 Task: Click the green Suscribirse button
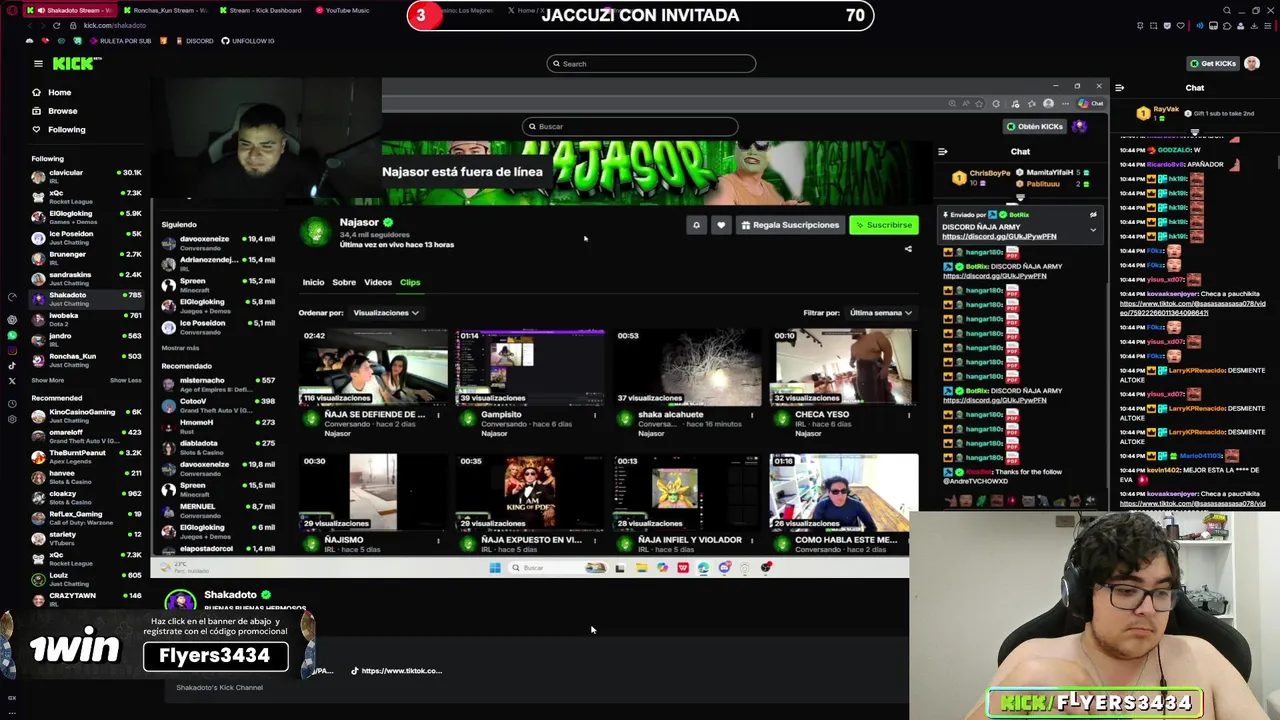[x=884, y=225]
